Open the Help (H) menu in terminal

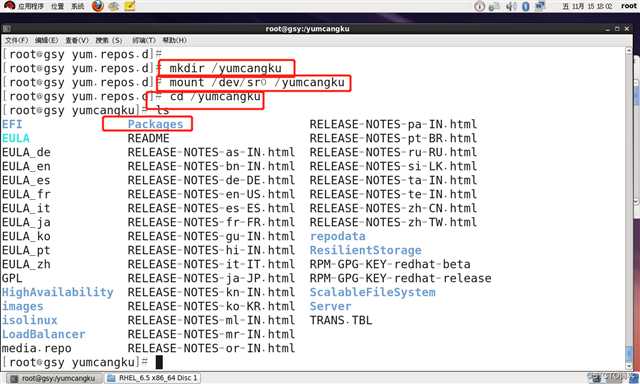click(x=175, y=40)
